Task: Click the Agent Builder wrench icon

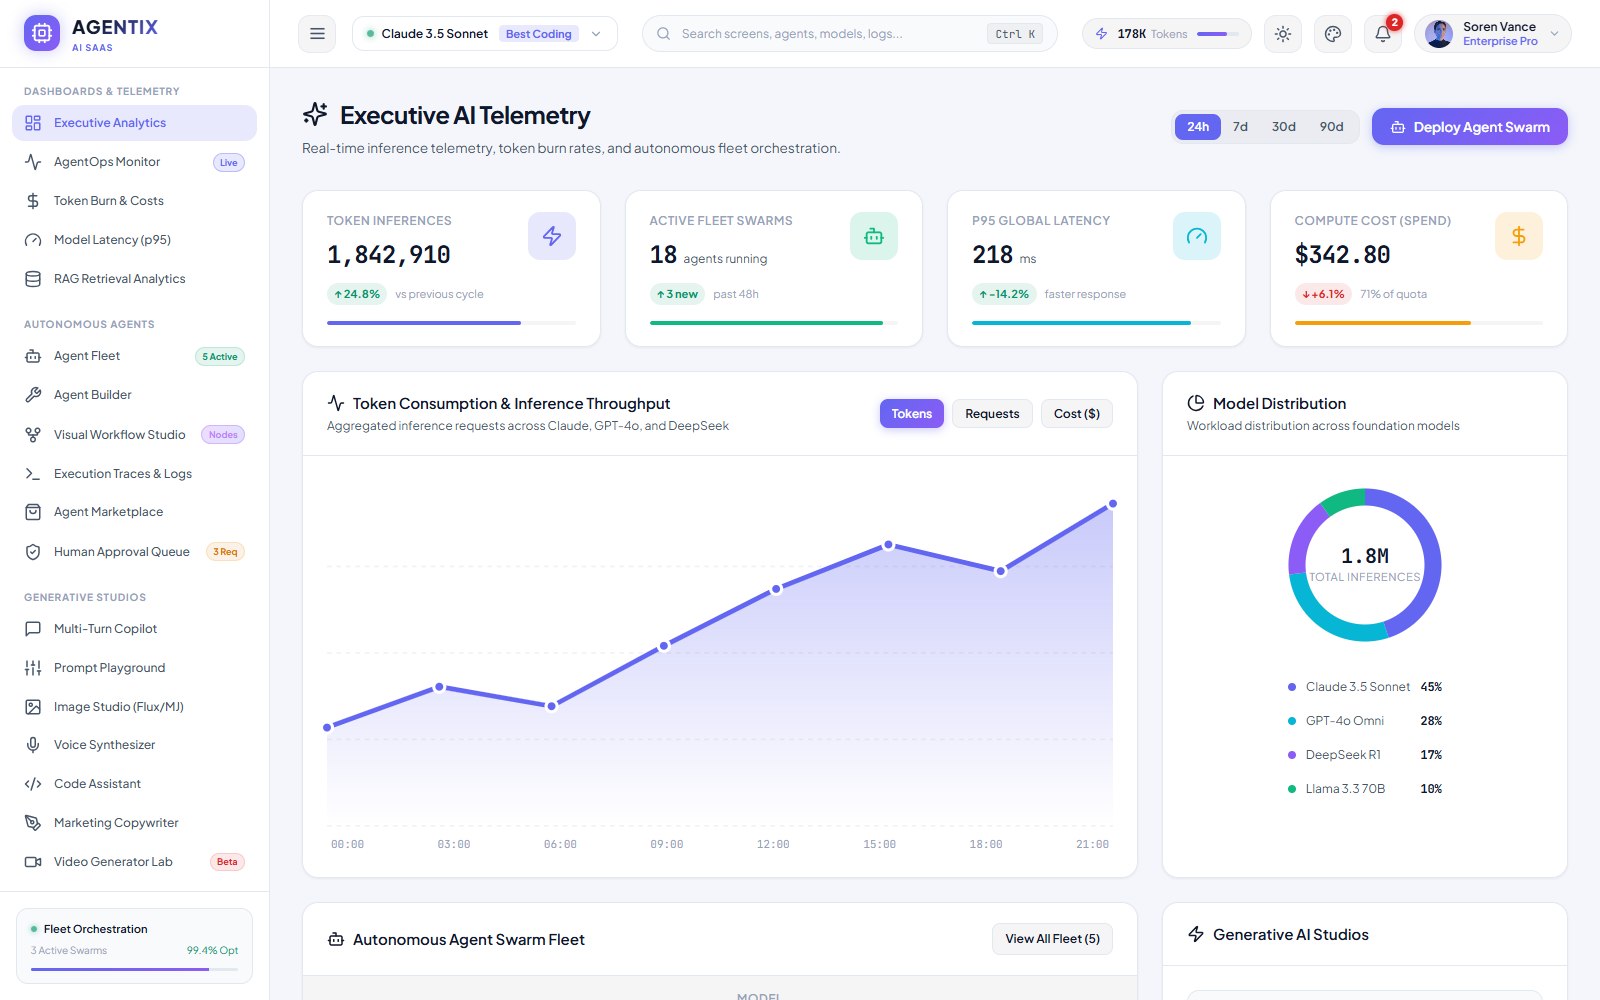Action: [x=33, y=395]
